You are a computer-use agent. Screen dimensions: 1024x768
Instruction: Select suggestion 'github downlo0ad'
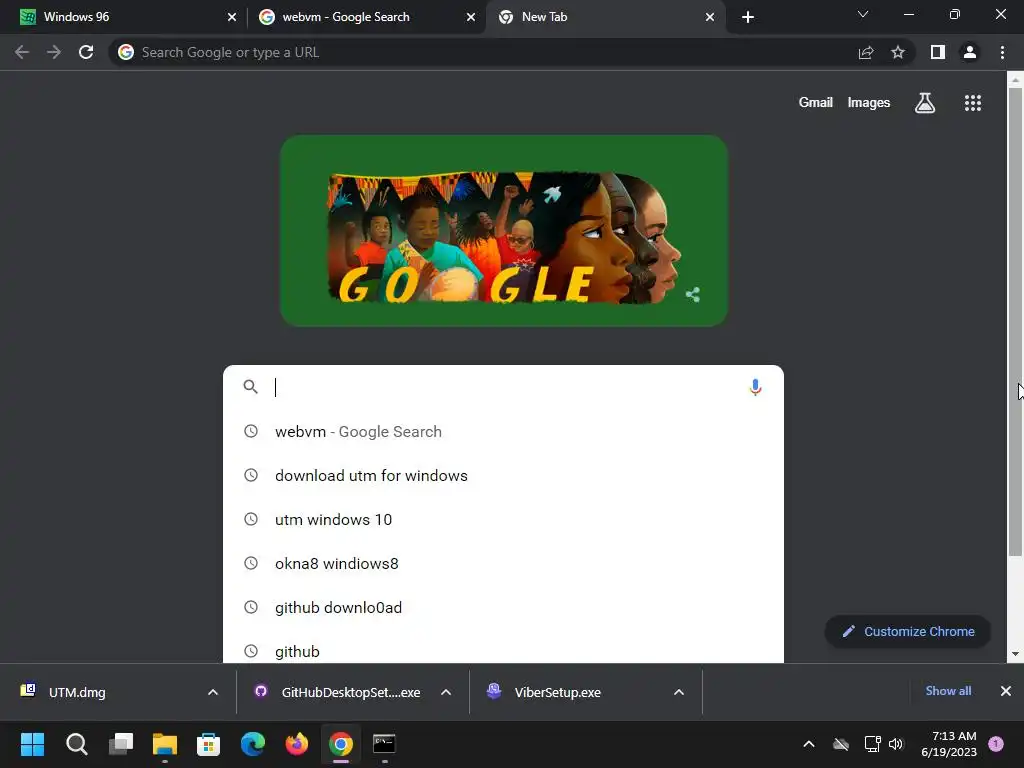click(503, 607)
